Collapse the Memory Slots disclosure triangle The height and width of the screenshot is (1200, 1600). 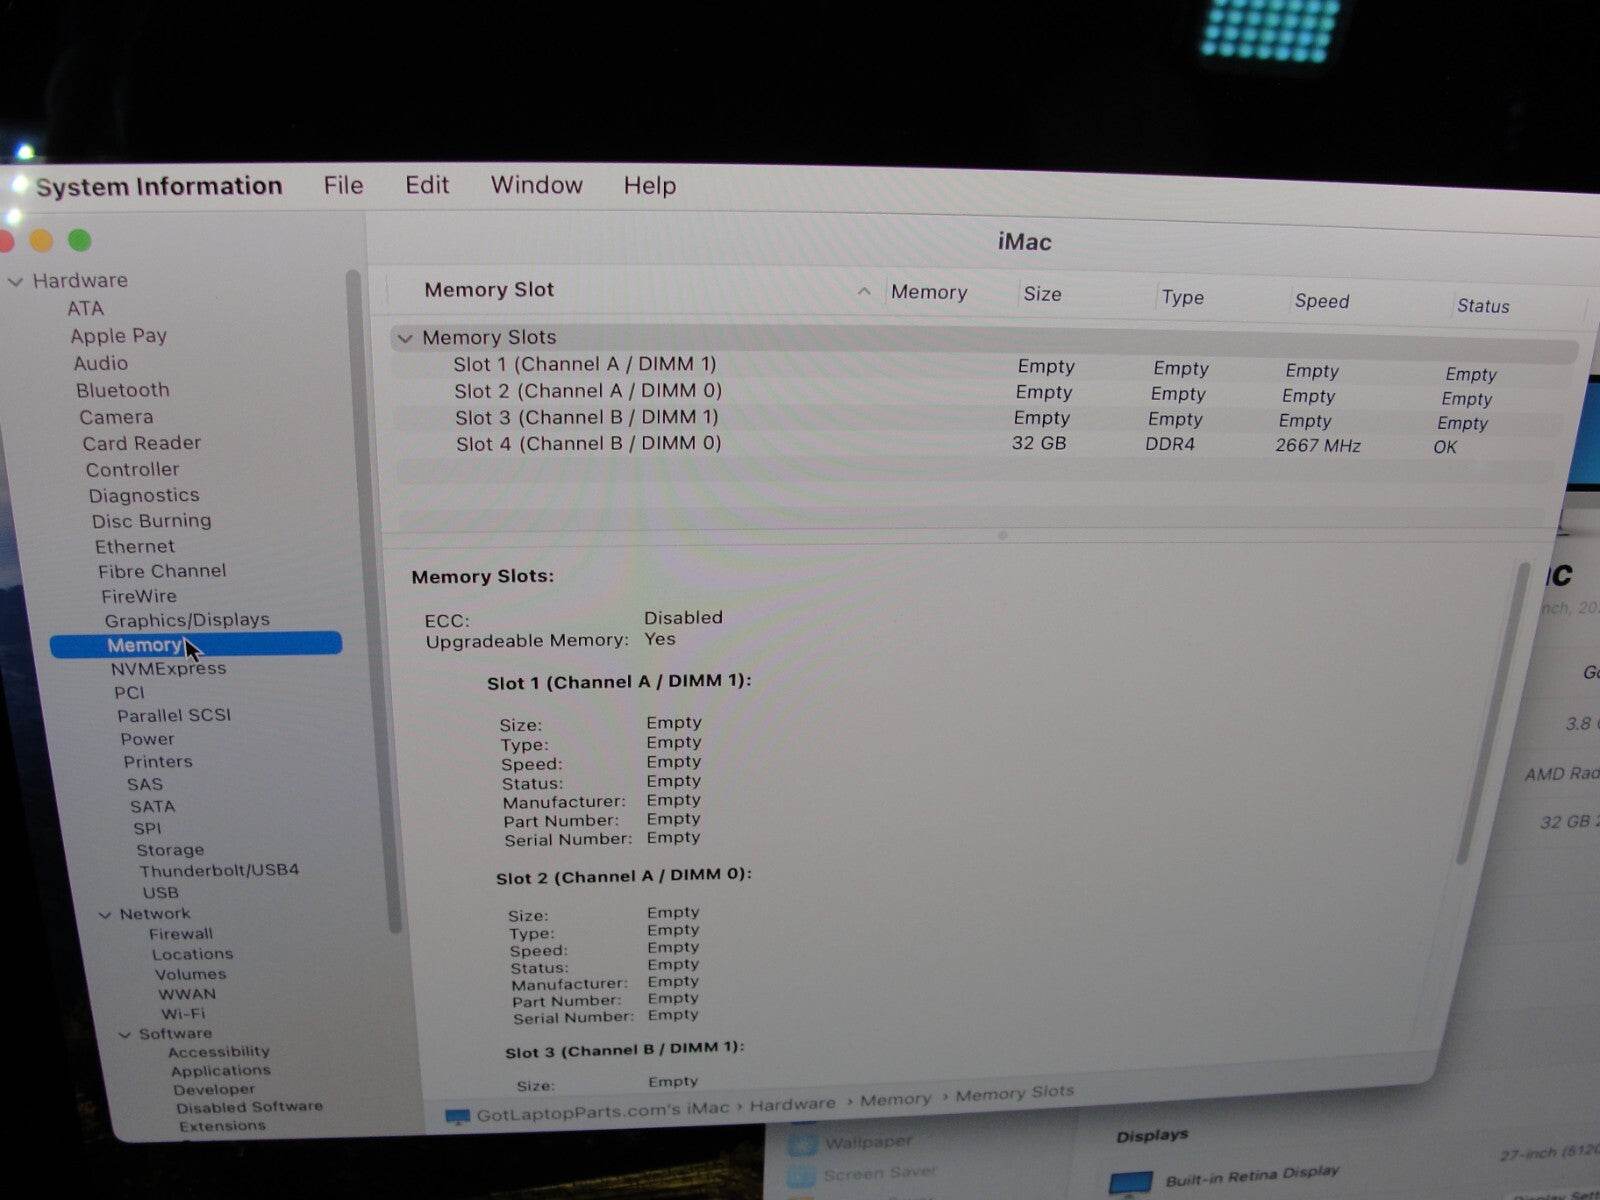coord(405,338)
